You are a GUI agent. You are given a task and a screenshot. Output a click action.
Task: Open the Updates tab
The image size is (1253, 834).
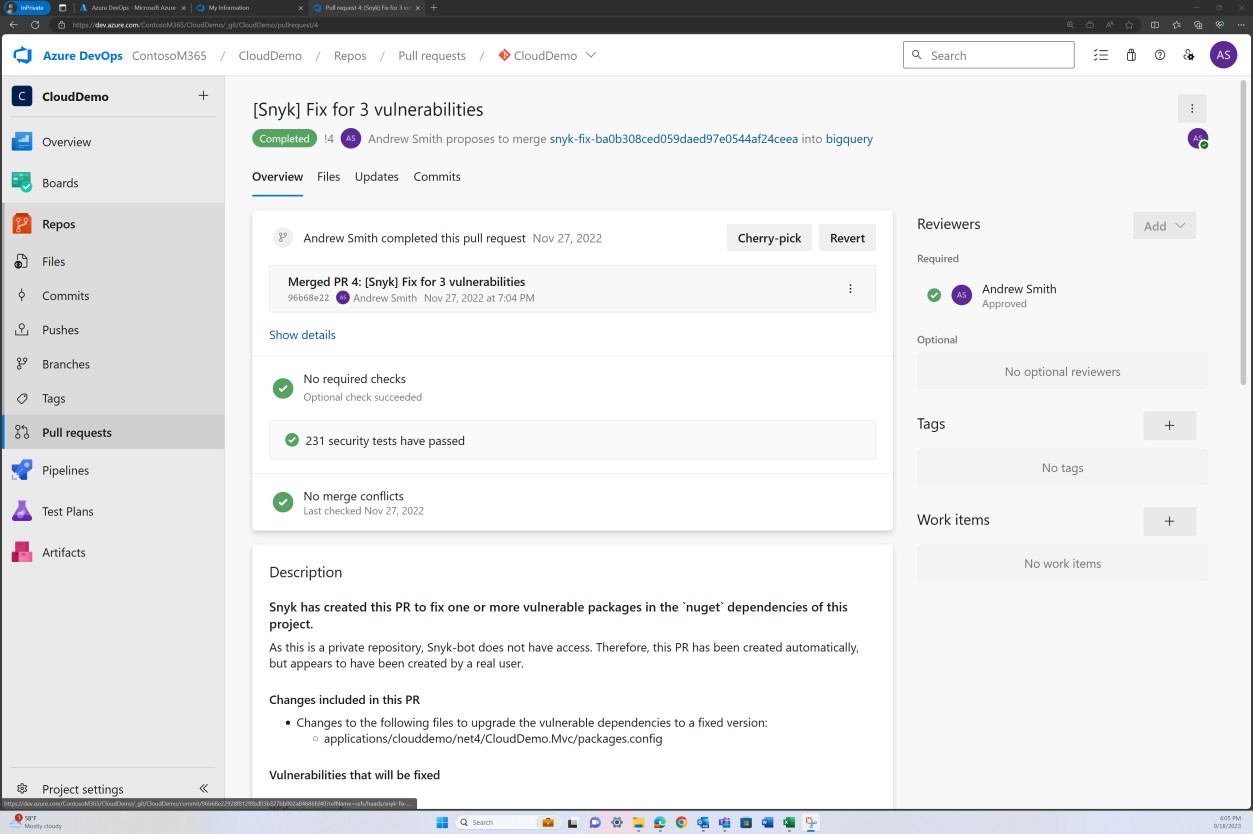click(x=376, y=176)
